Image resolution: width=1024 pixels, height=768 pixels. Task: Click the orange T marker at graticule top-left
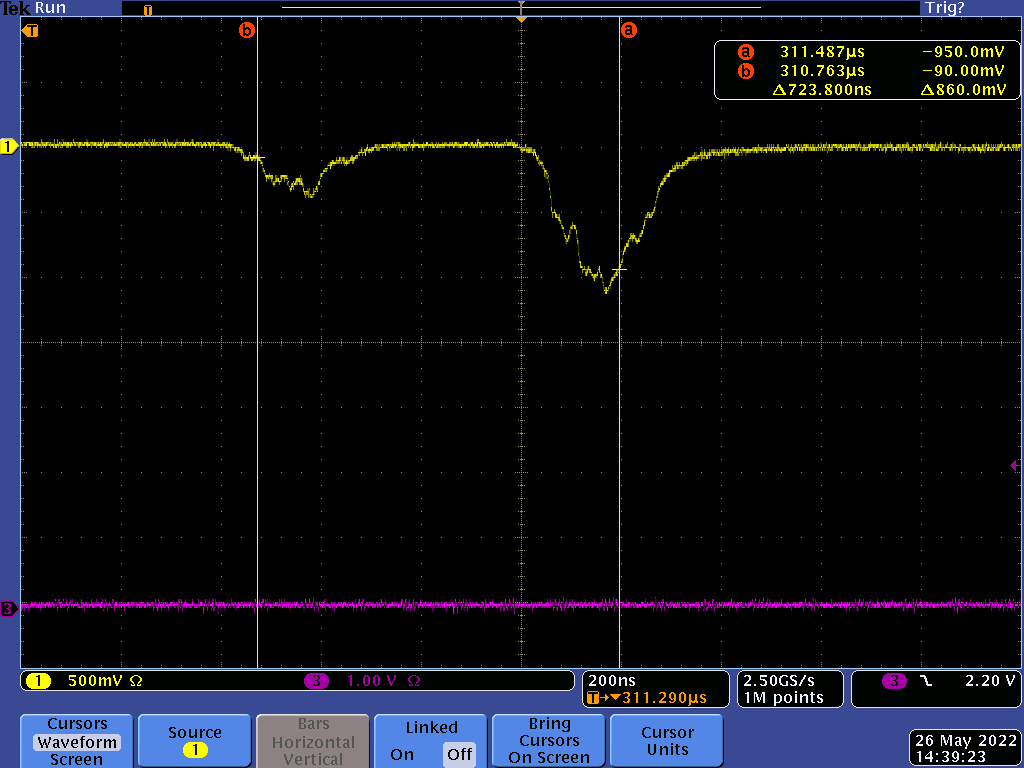coord(31,30)
